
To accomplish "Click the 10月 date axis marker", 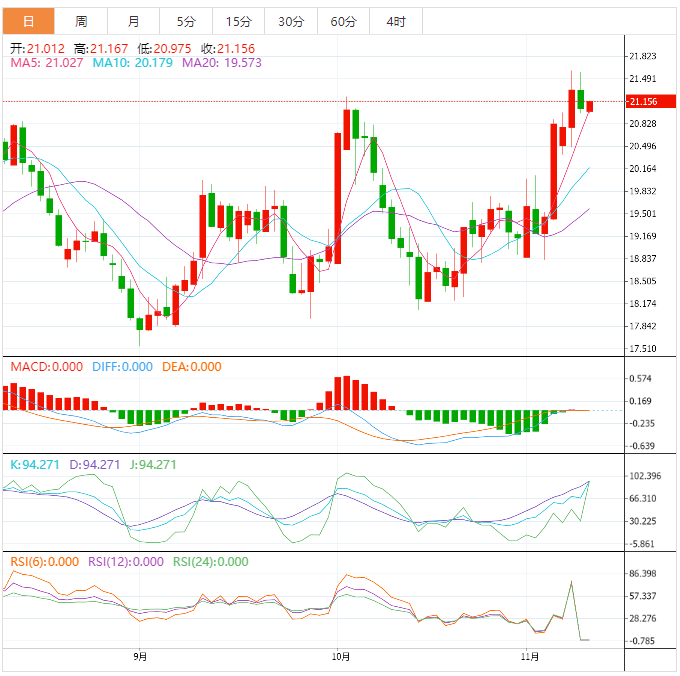I will [340, 657].
